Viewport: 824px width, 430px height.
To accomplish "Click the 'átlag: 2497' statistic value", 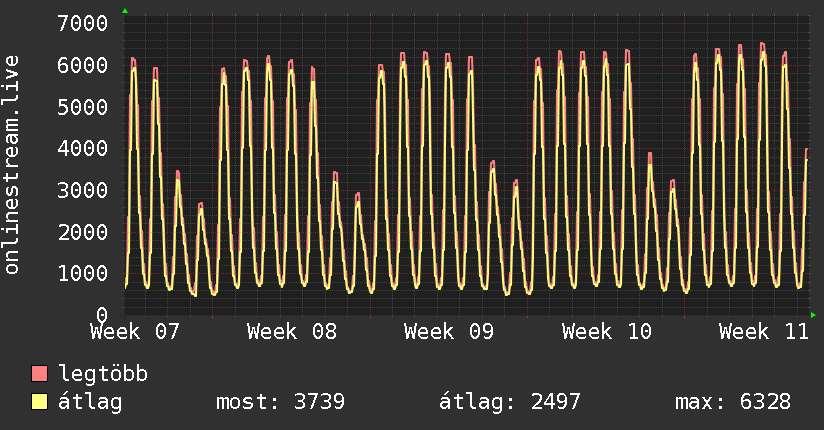I will coord(510,402).
